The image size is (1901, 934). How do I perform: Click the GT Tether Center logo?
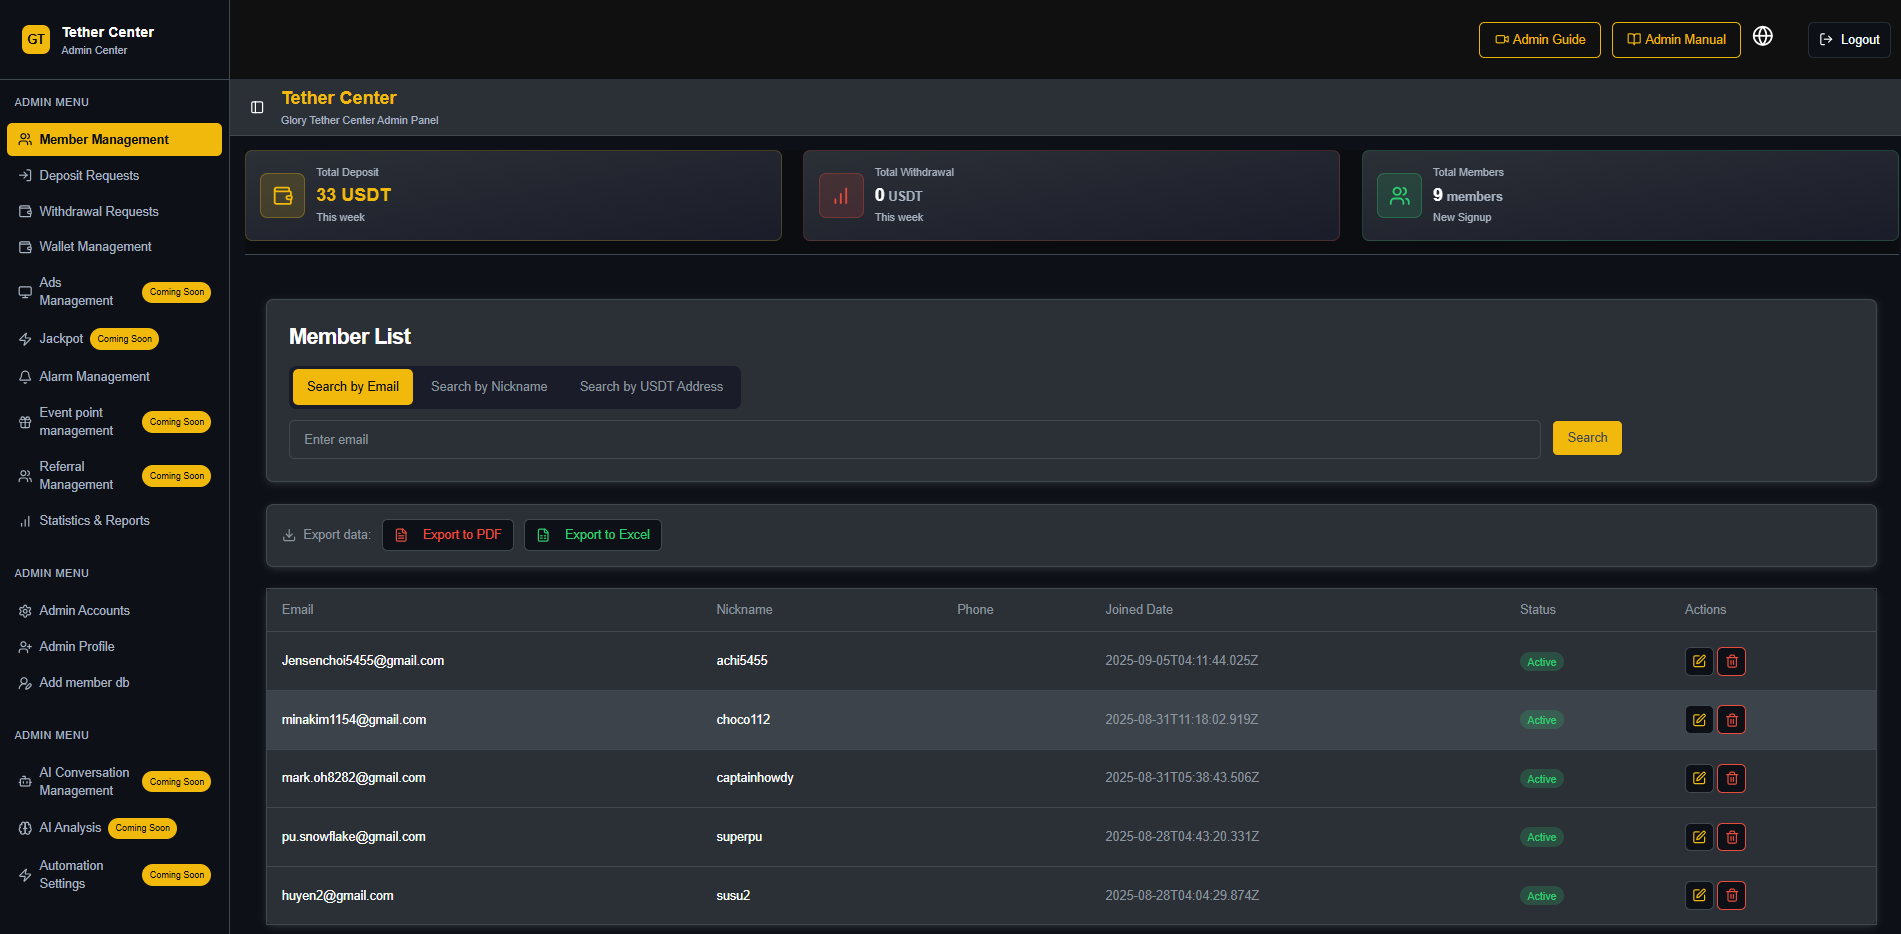pos(36,40)
